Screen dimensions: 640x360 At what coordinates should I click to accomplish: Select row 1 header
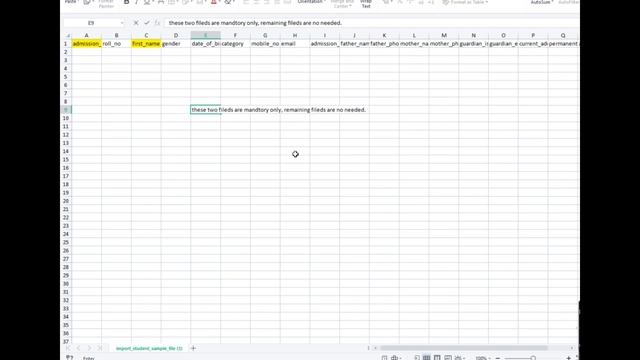tap(66, 44)
